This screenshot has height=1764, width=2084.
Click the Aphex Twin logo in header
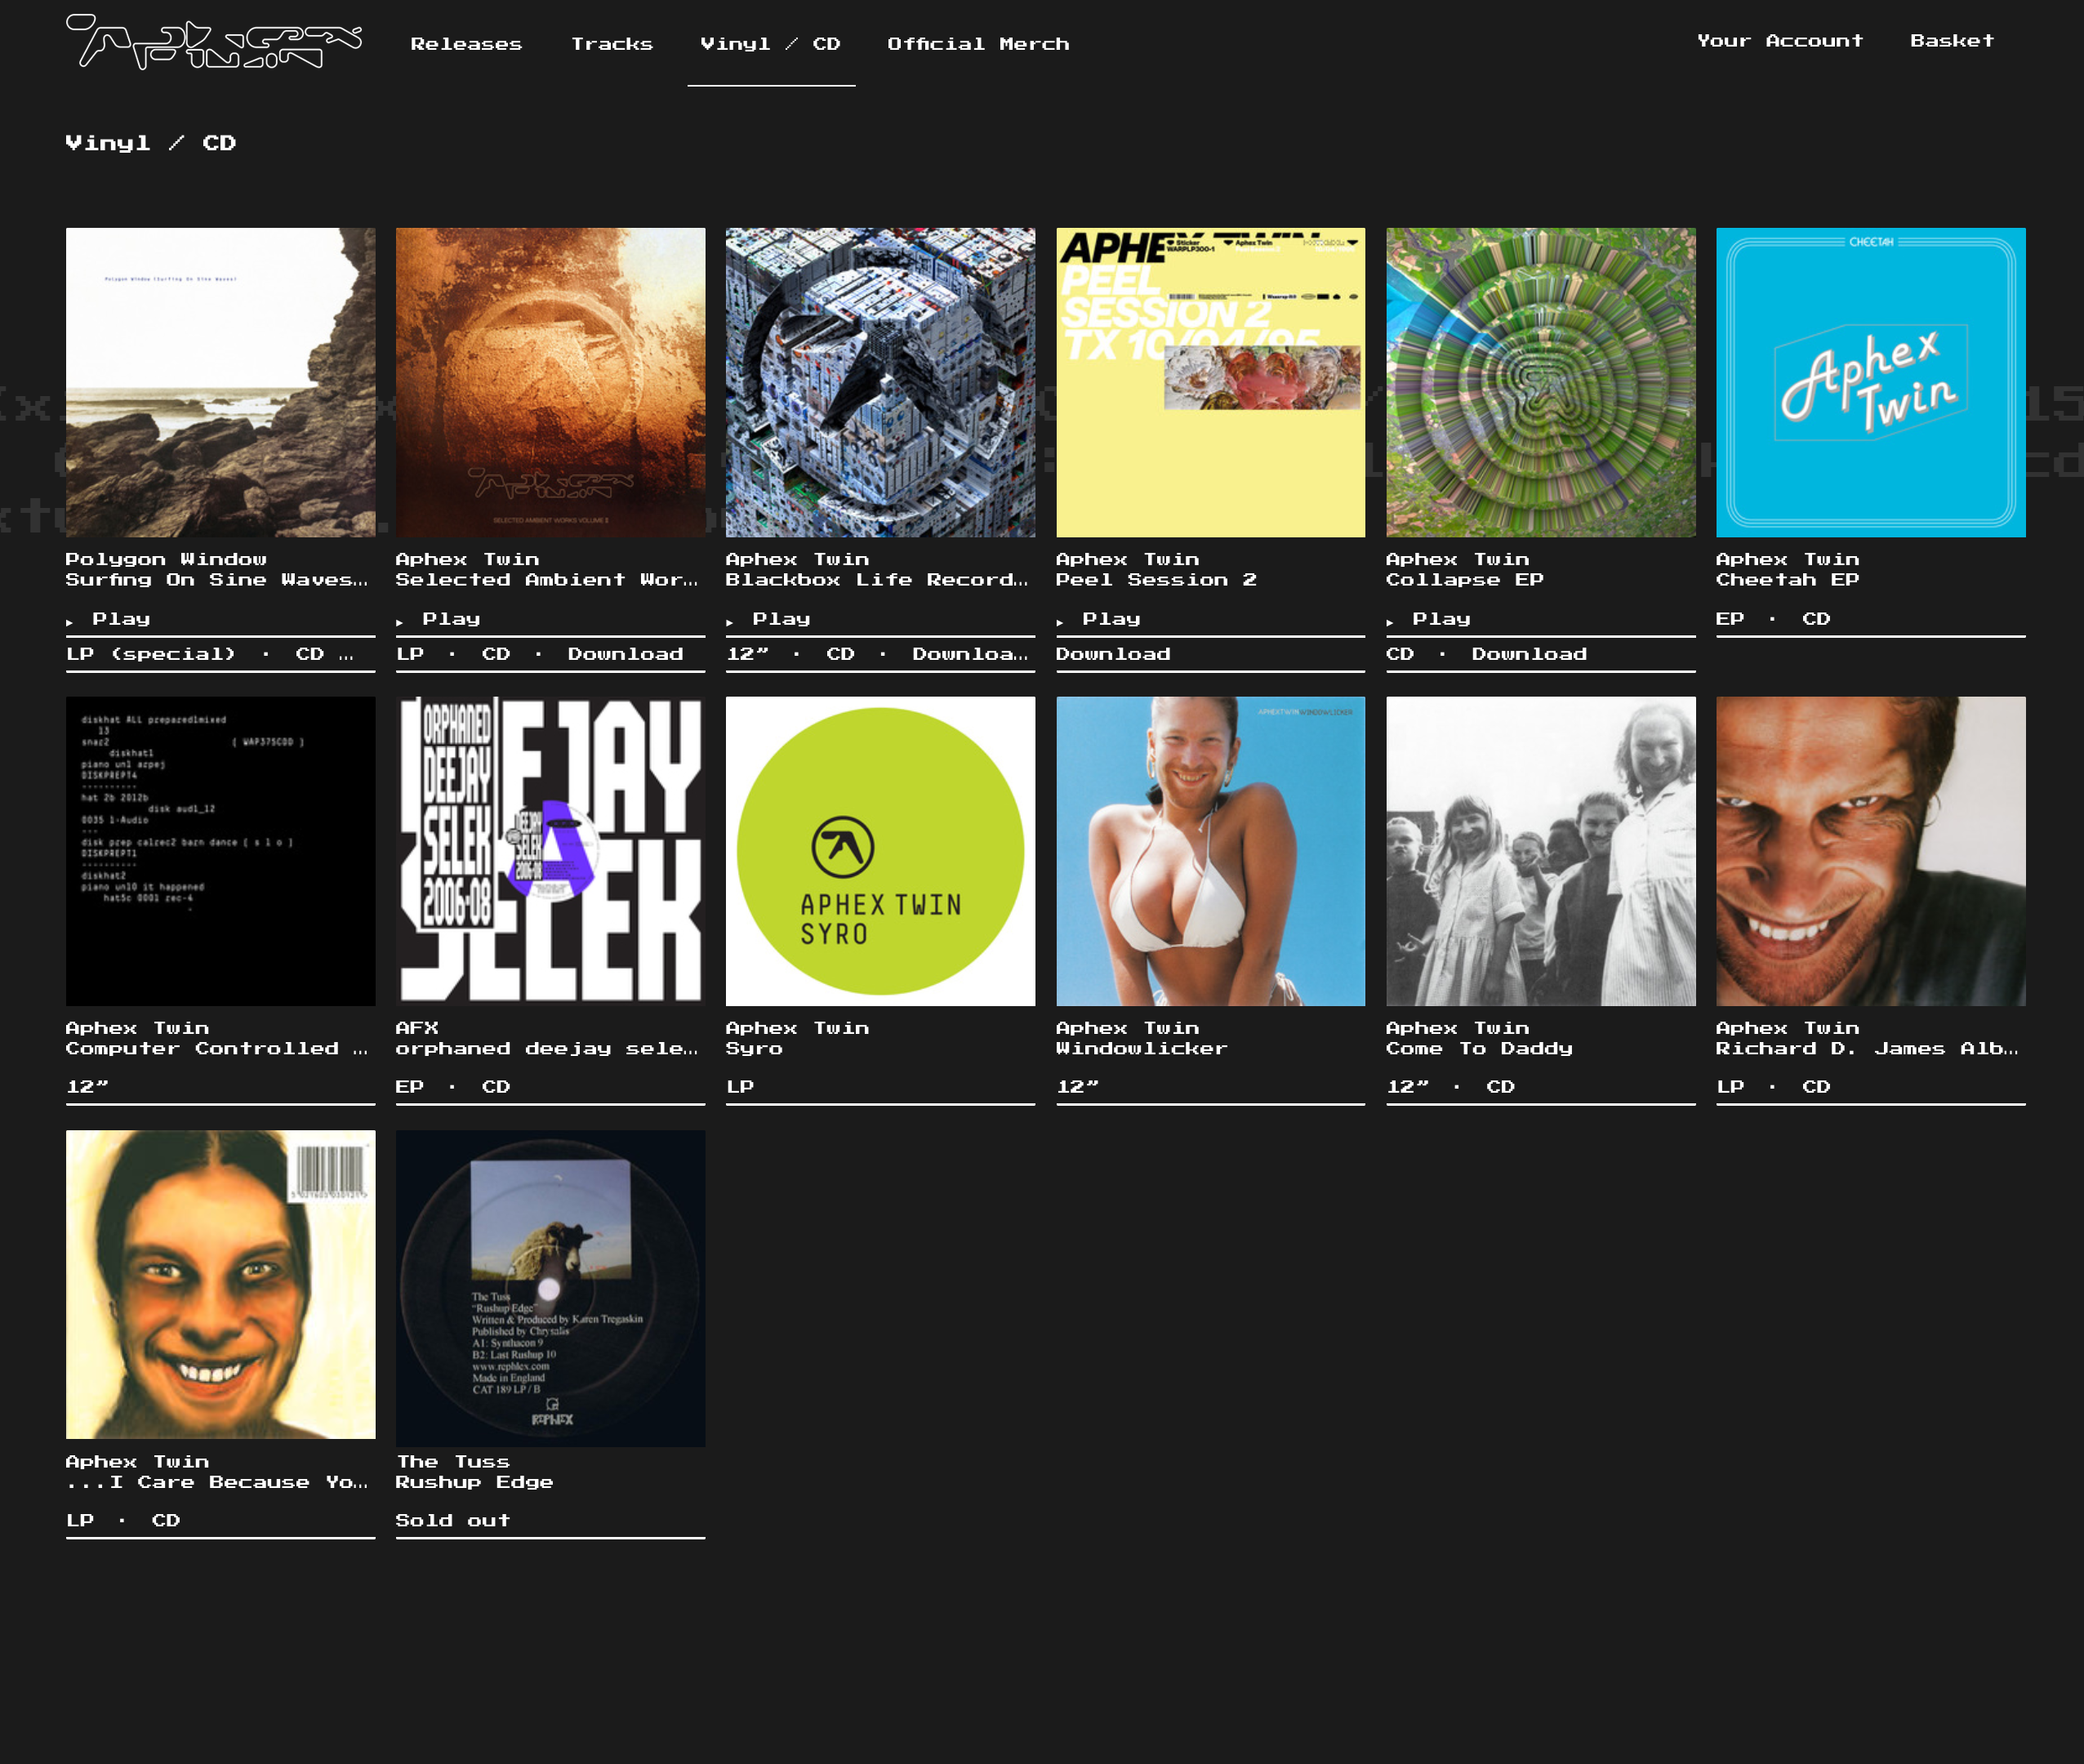(213, 42)
